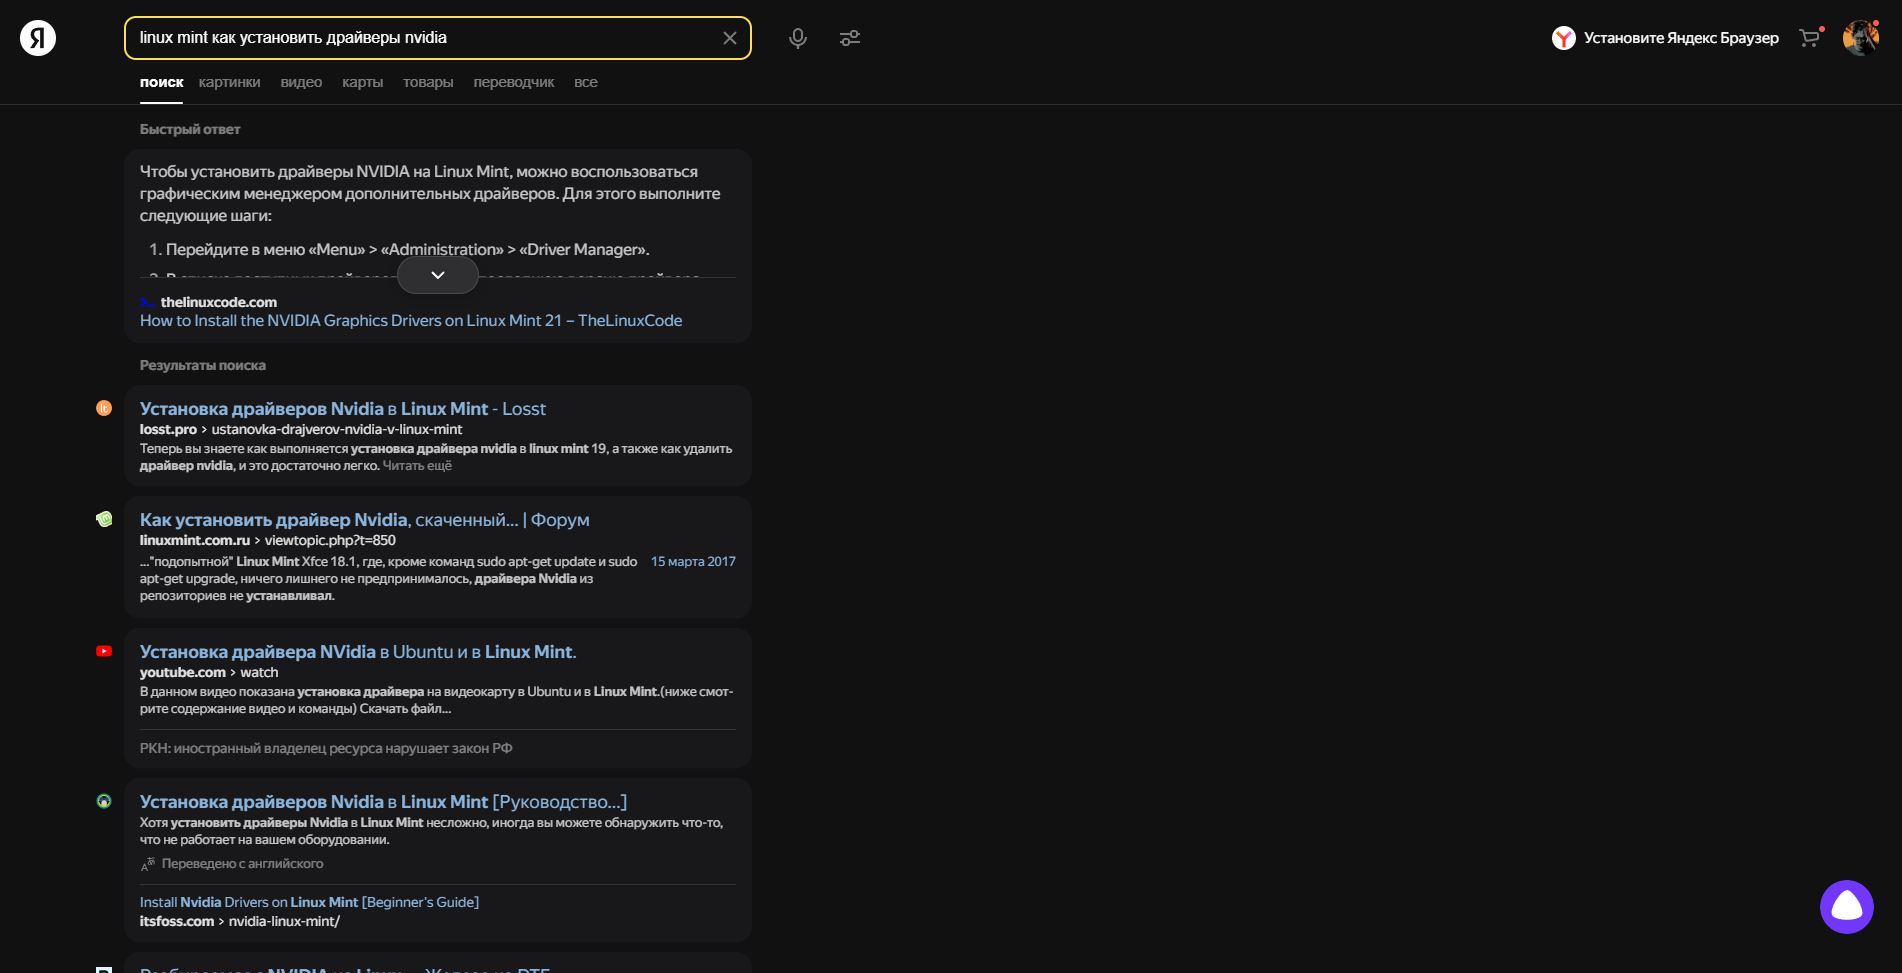Expand the Losst snippet via Читать ещё

[418, 466]
